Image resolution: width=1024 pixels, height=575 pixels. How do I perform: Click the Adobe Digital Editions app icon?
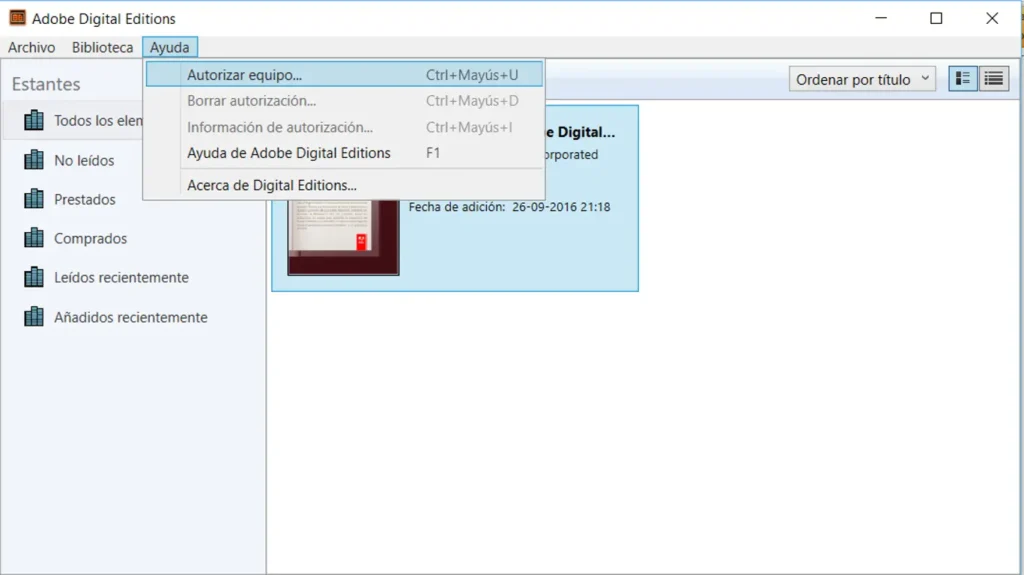pyautogui.click(x=17, y=18)
